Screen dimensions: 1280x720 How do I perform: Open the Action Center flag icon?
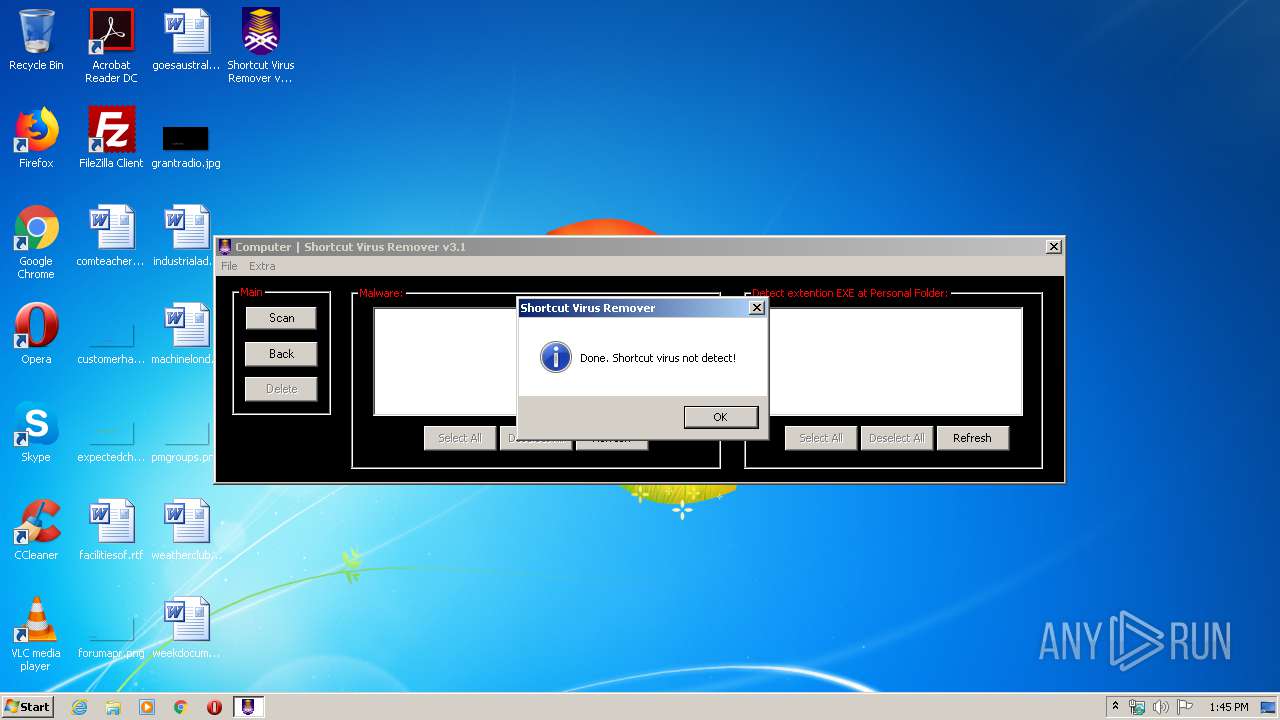coord(1185,707)
